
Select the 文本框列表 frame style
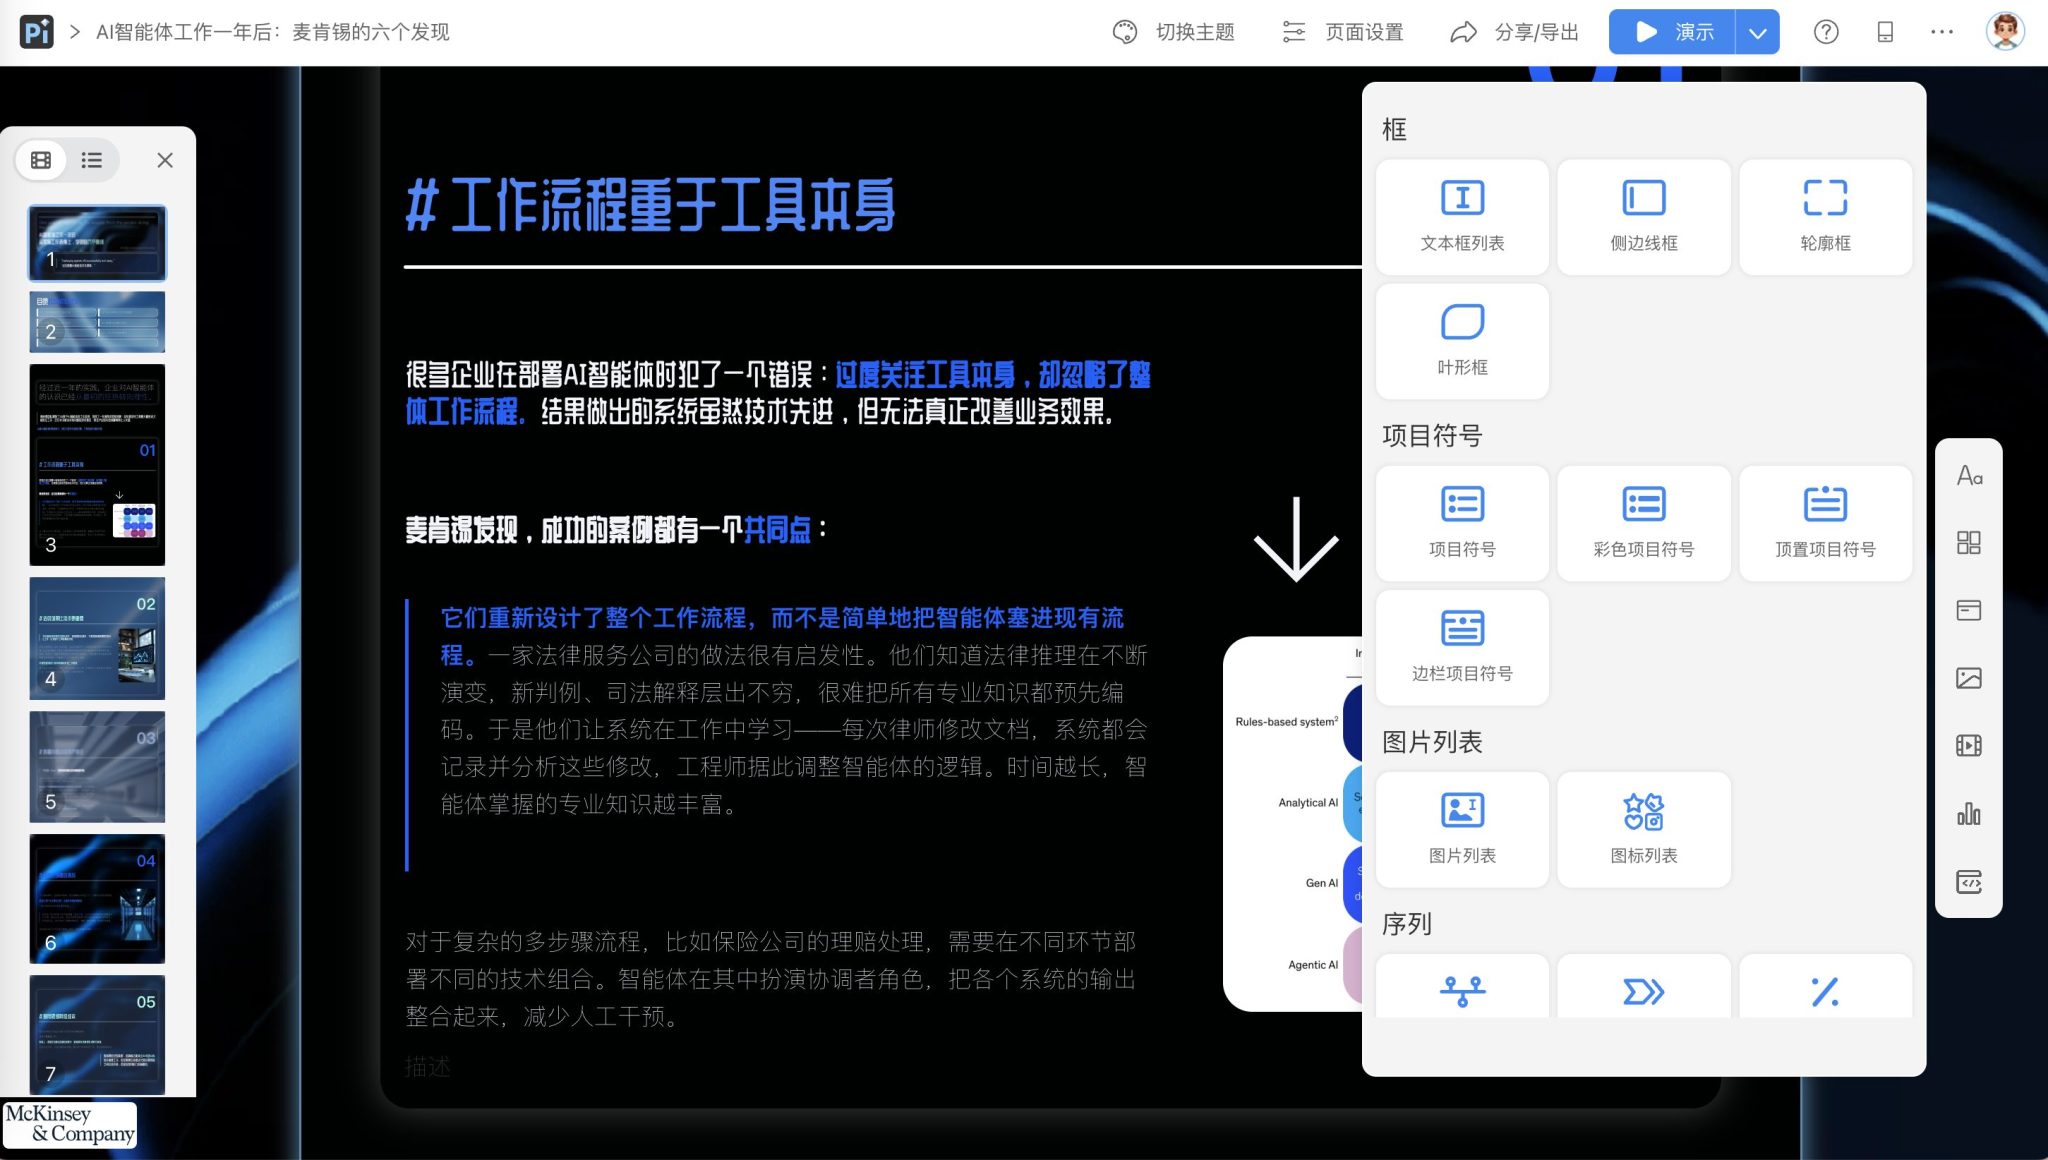(x=1461, y=215)
